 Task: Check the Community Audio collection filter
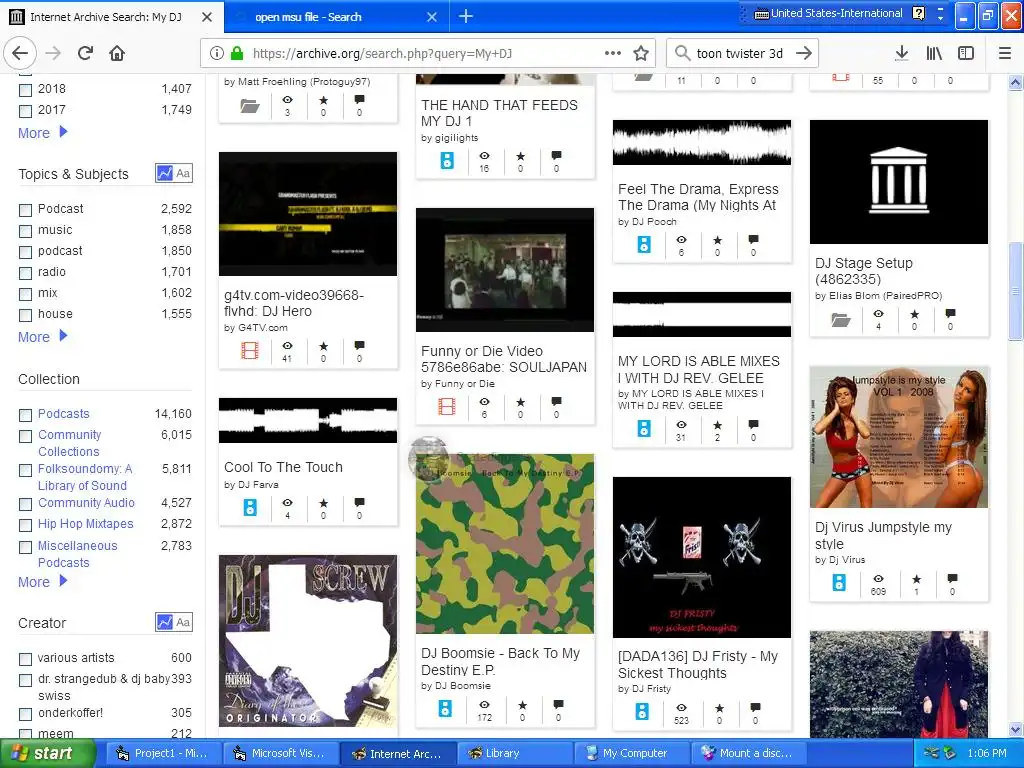pyautogui.click(x=25, y=504)
